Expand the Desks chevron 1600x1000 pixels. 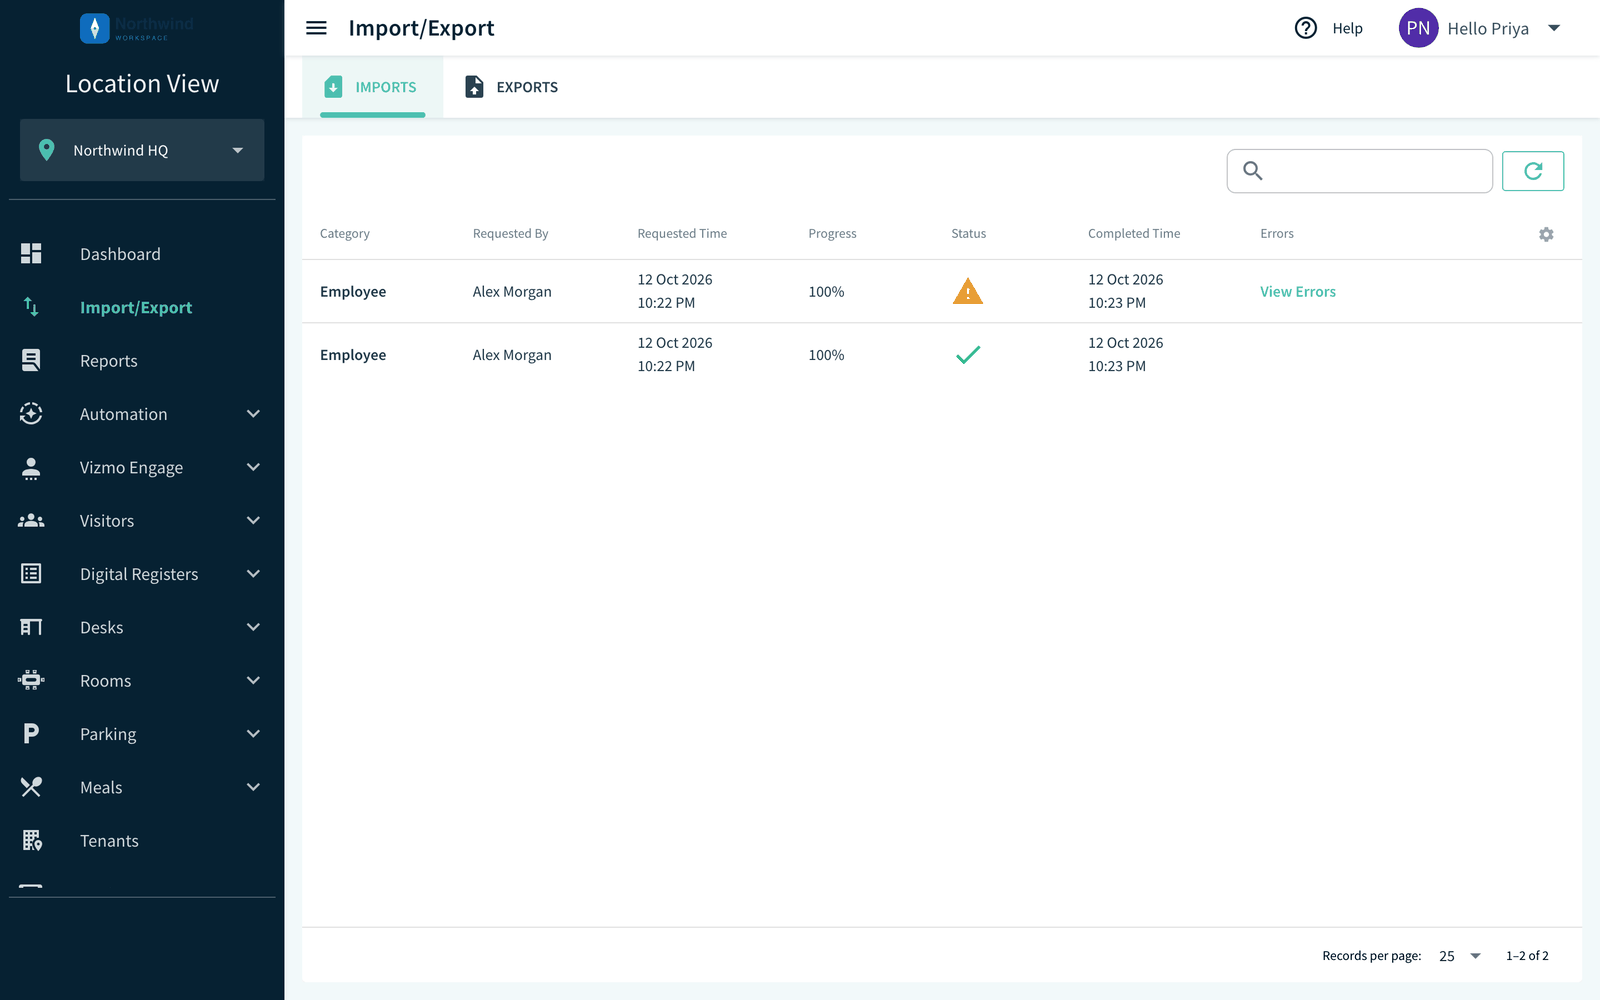(253, 627)
